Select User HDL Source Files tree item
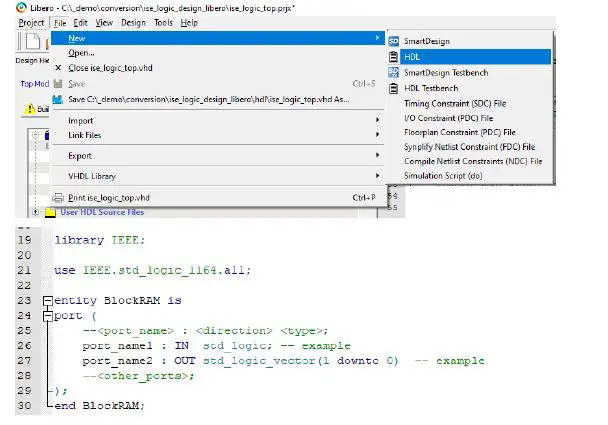Screen dimensions: 608x425 point(102,212)
